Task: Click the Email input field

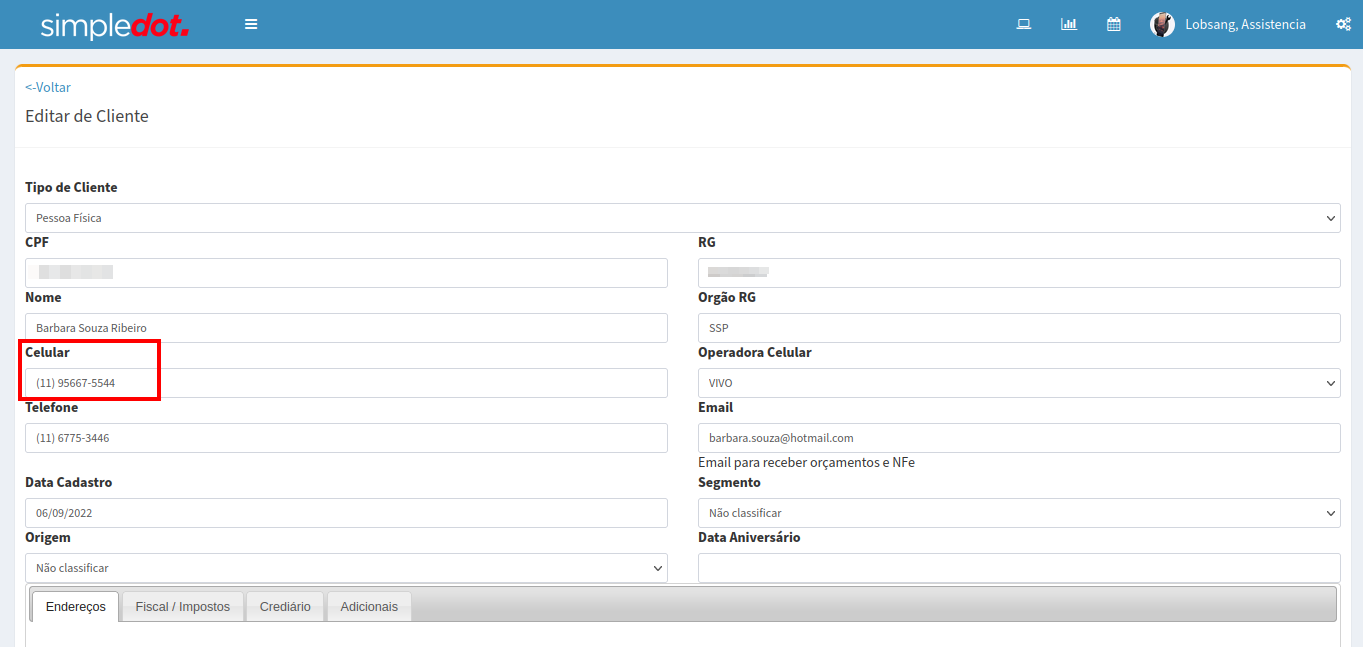Action: pos(1018,438)
